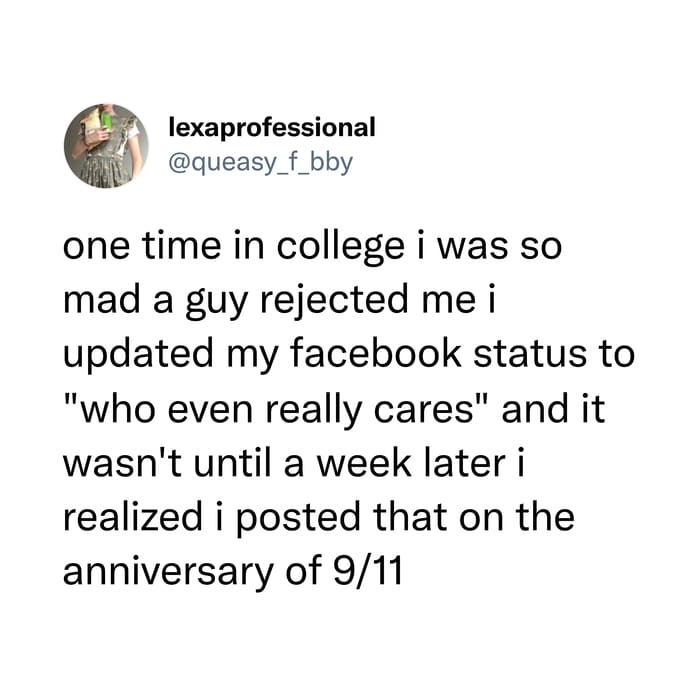Click the word "posted" in the tweet
700x700 pixels.
click(x=298, y=518)
